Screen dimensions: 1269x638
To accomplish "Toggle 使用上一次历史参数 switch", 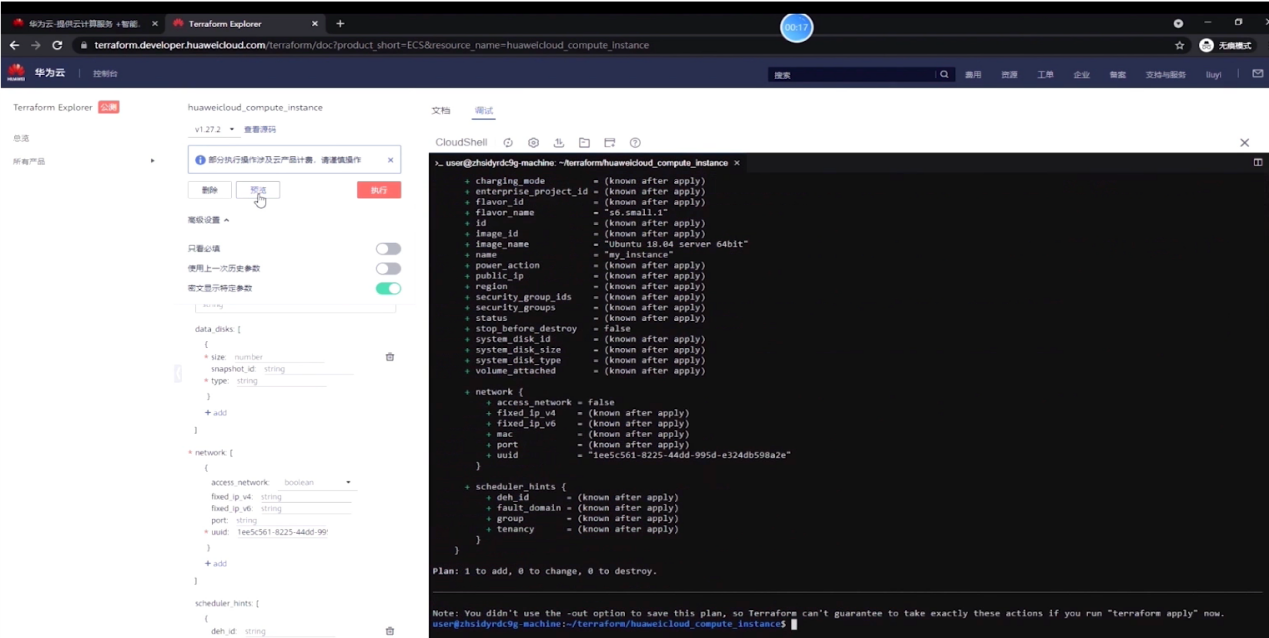I will [388, 269].
